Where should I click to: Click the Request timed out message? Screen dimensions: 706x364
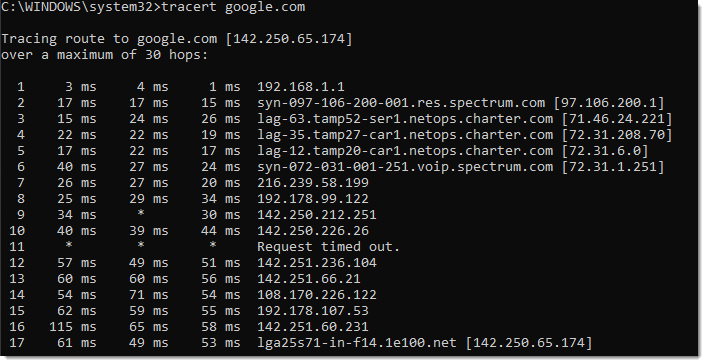coord(329,247)
